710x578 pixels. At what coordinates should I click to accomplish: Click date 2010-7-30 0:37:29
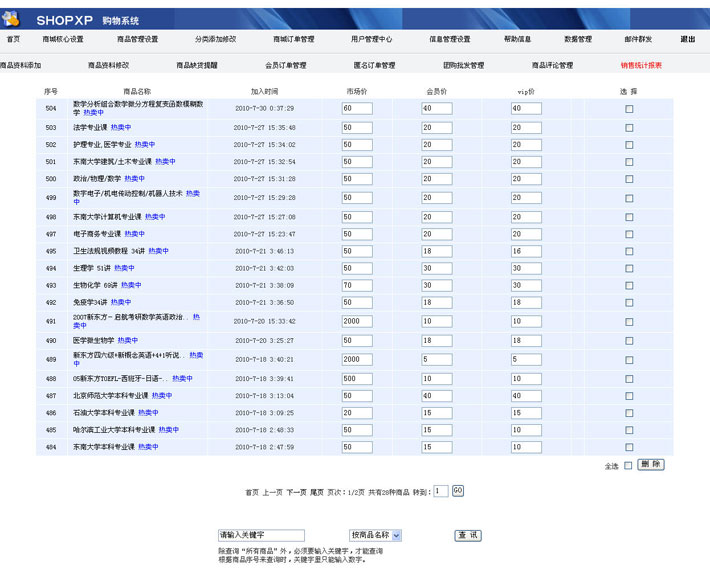tap(264, 108)
